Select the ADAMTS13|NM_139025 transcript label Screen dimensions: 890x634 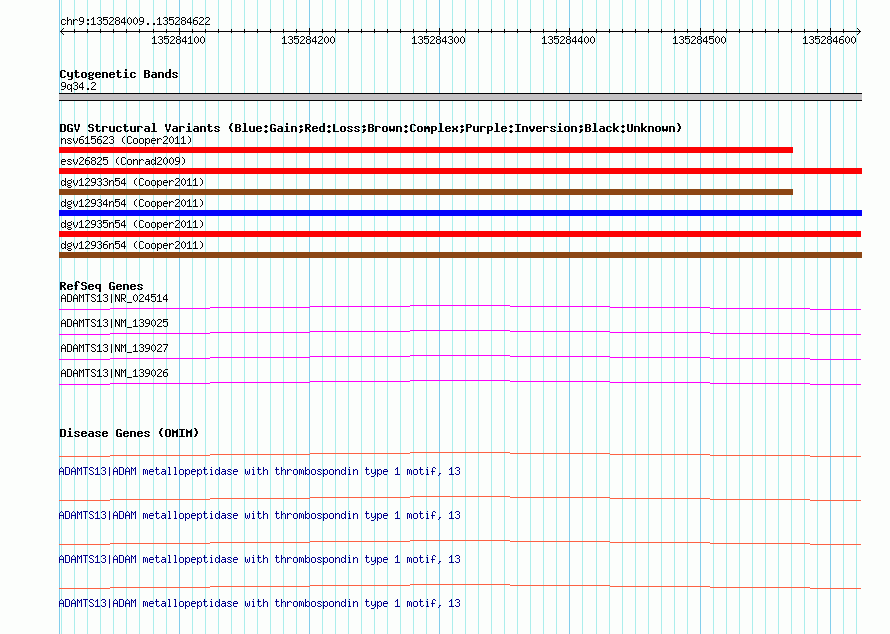114,323
